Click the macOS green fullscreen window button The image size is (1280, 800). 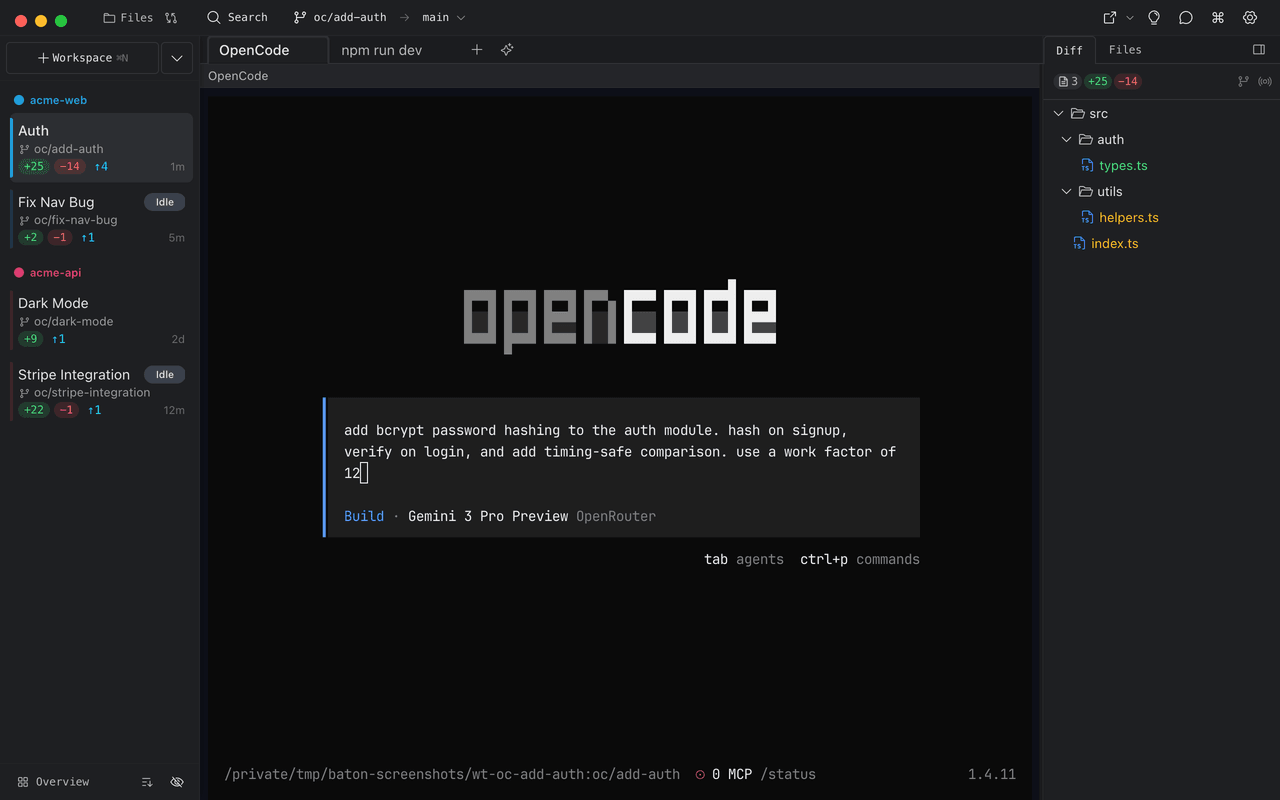pyautogui.click(x=61, y=20)
